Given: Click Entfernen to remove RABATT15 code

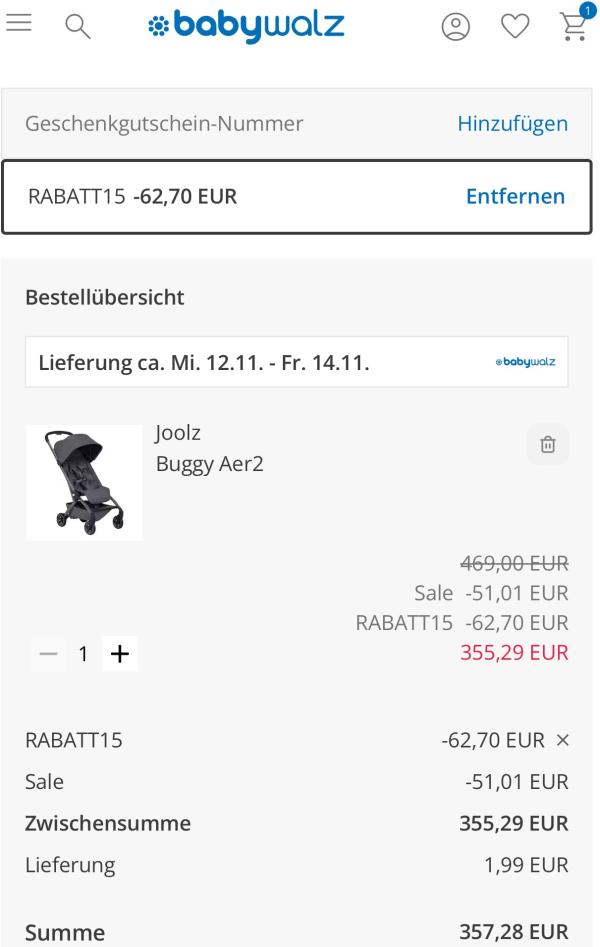Looking at the screenshot, I should 515,197.
